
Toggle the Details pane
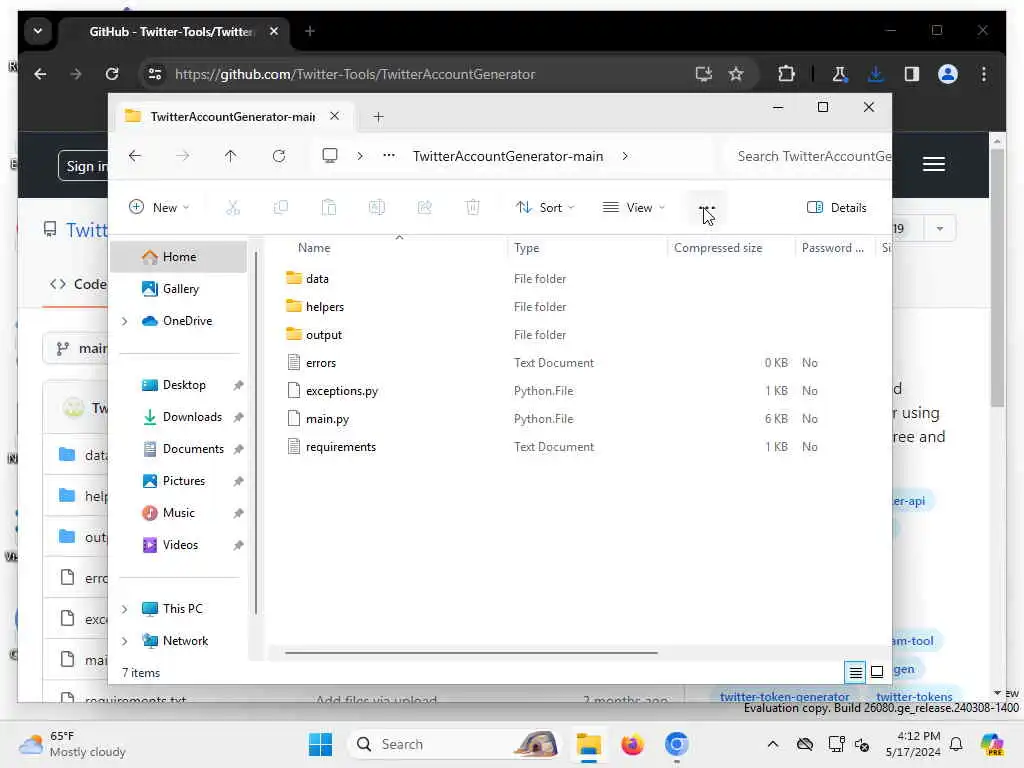tap(837, 208)
